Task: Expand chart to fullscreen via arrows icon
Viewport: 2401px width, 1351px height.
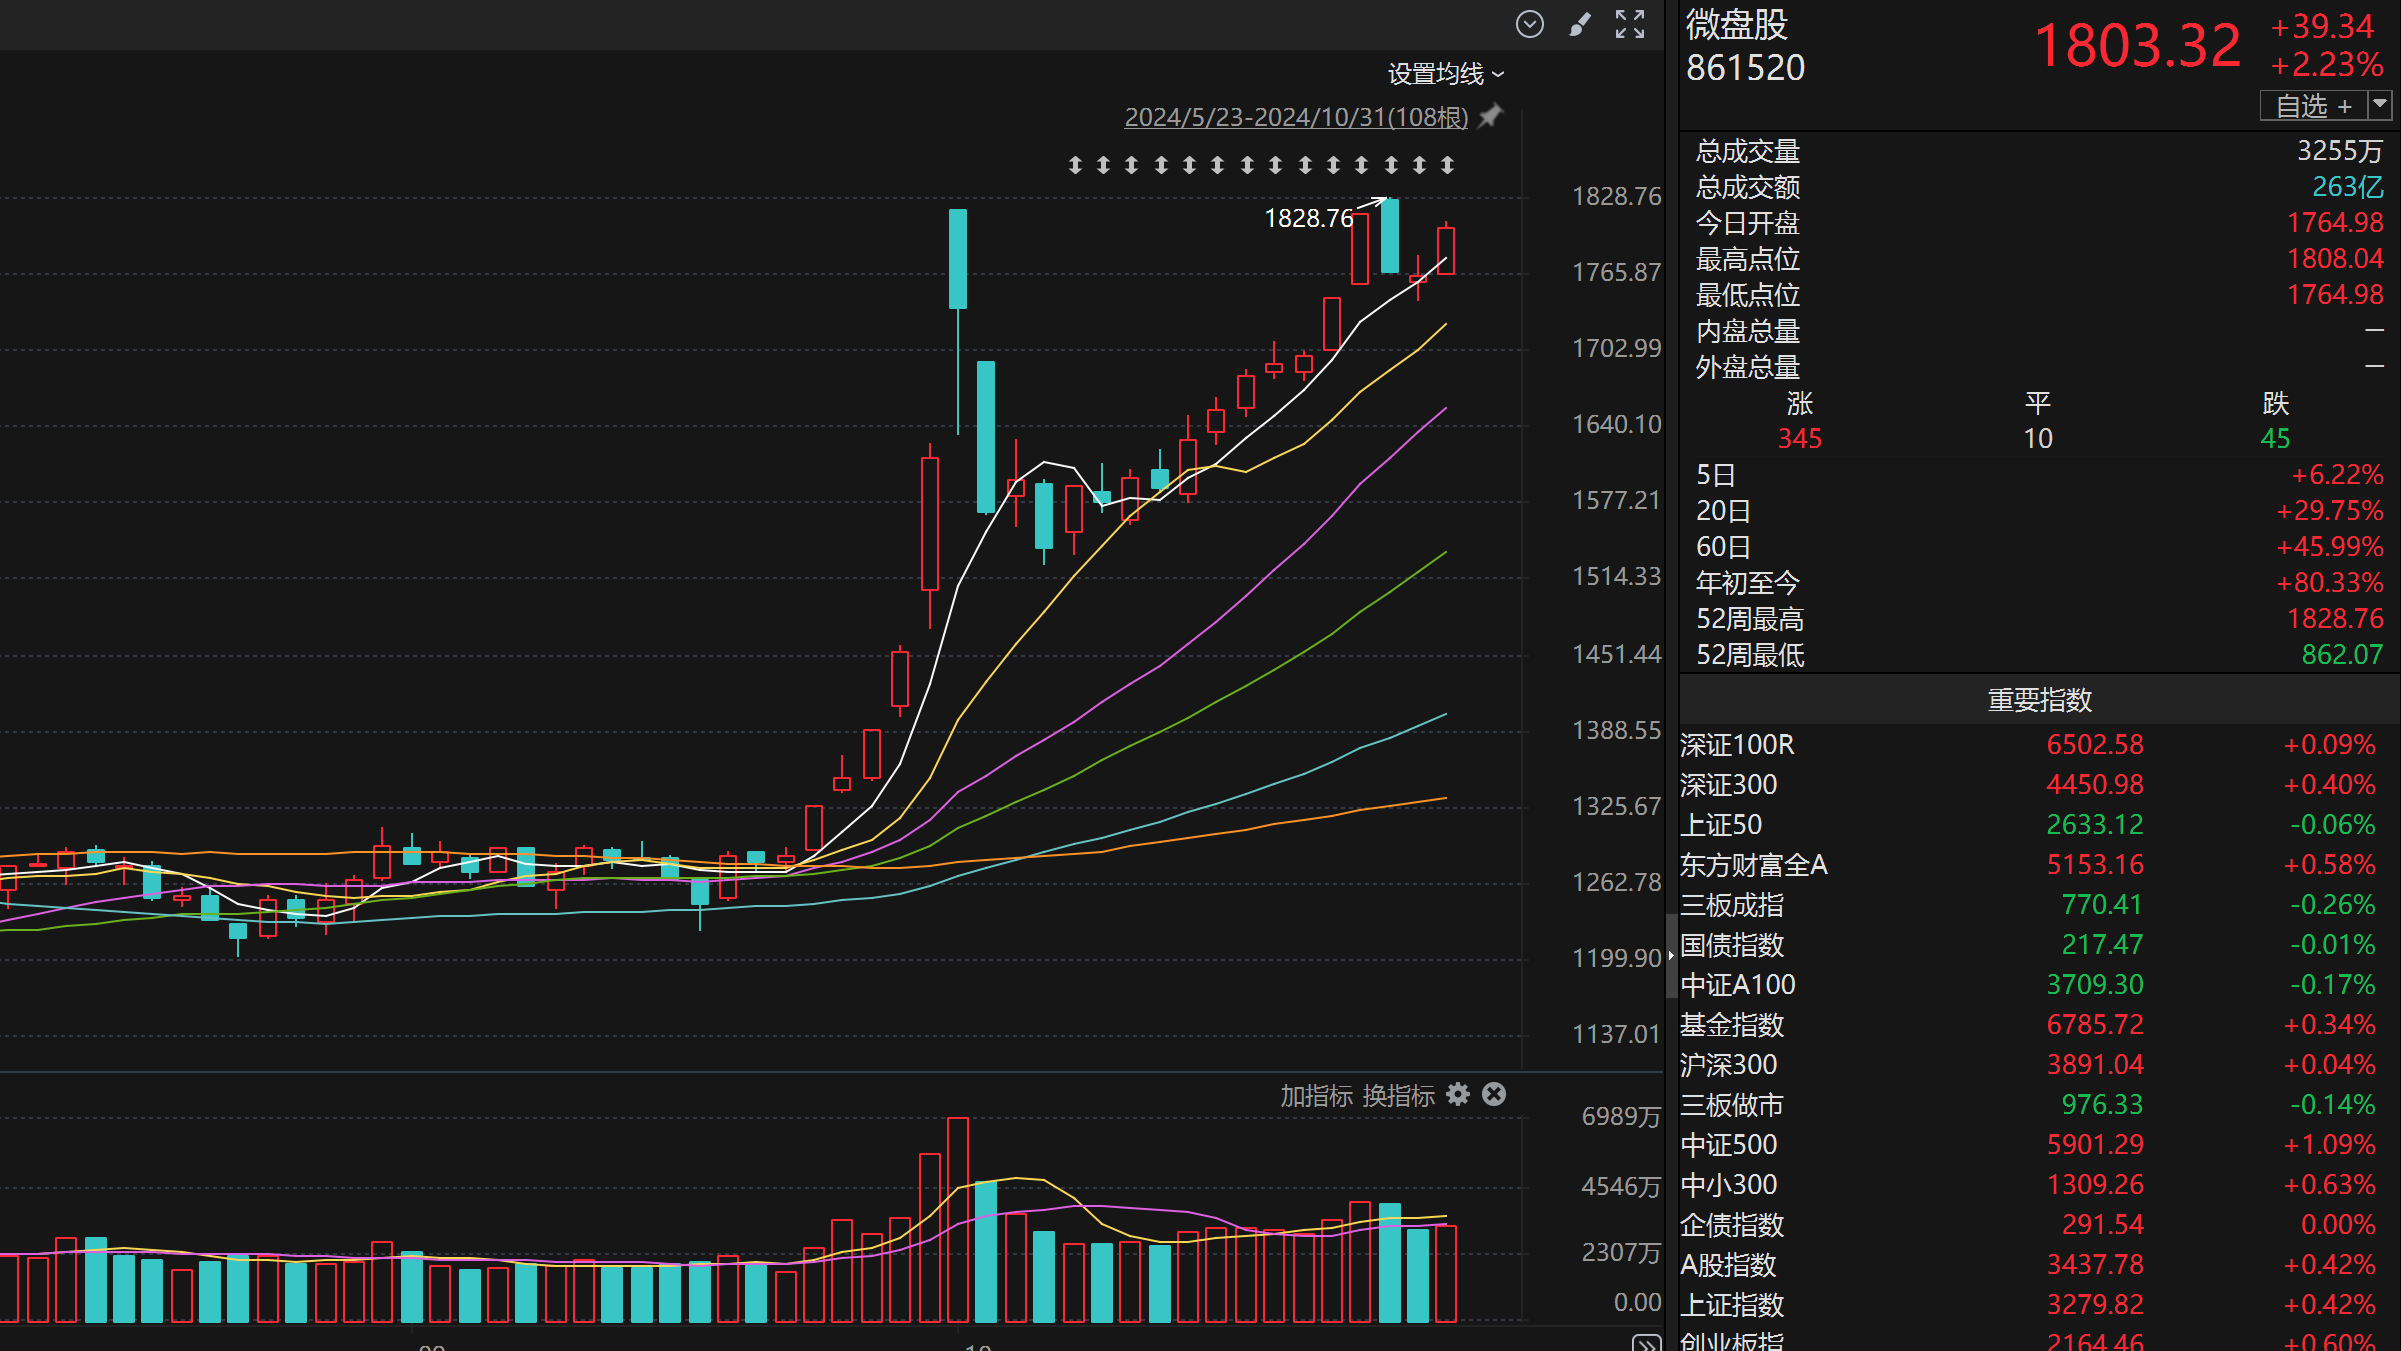Action: click(1630, 24)
